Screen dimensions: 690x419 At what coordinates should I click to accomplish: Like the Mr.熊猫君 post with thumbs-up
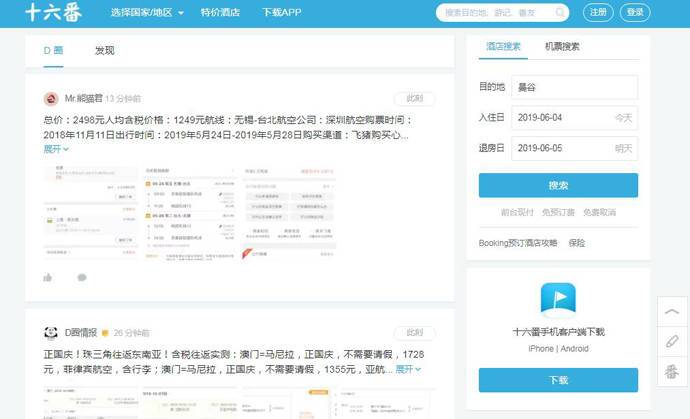(x=48, y=277)
